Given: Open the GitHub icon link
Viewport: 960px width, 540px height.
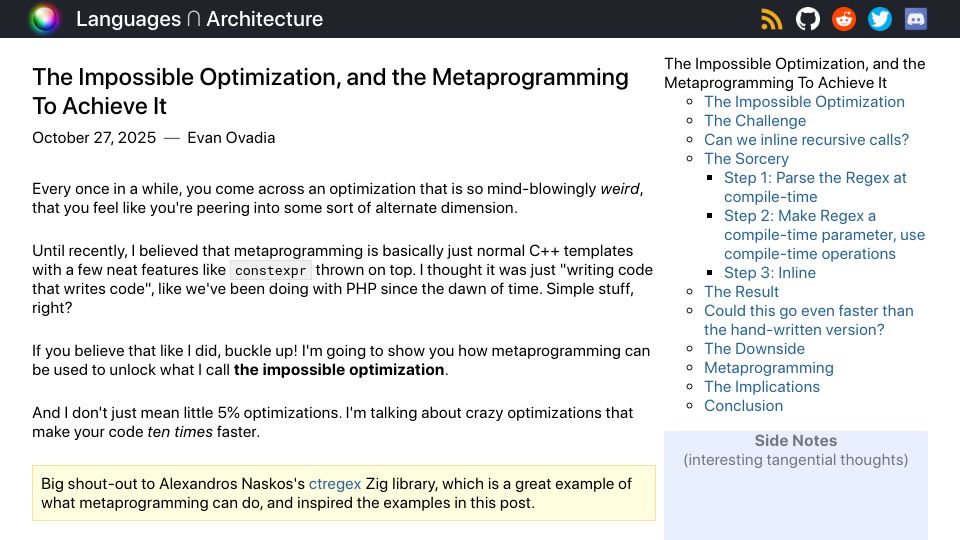Looking at the screenshot, I should pos(808,19).
